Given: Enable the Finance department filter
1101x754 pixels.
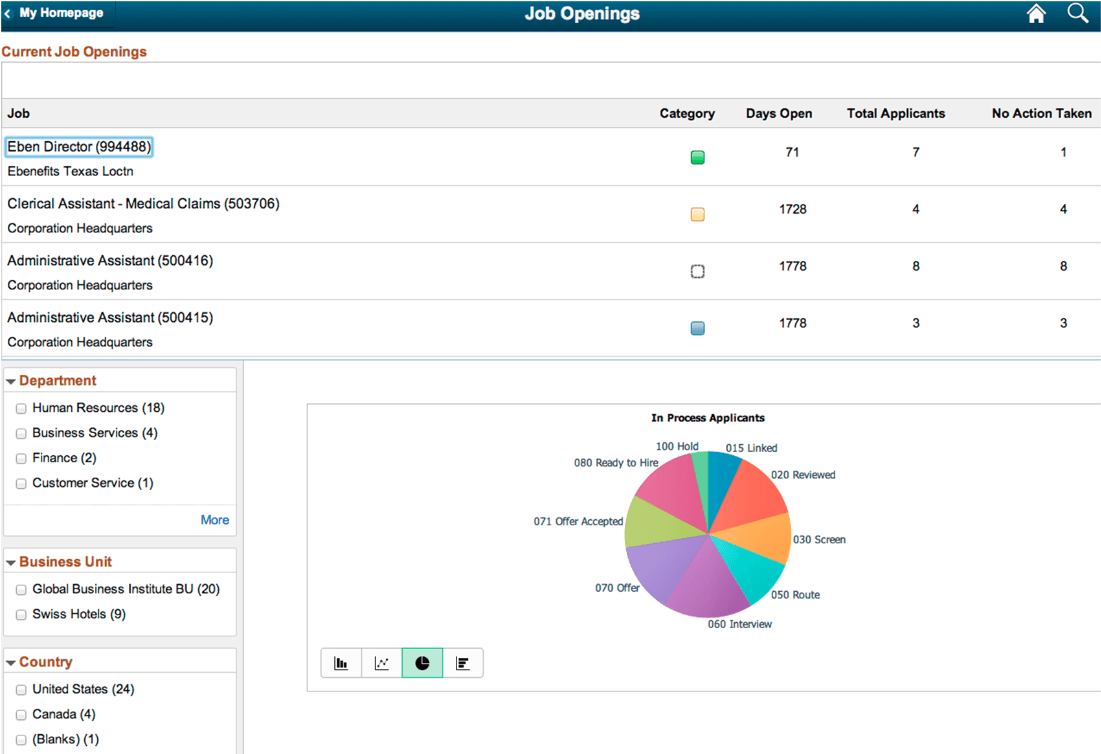Looking at the screenshot, I should coord(21,458).
